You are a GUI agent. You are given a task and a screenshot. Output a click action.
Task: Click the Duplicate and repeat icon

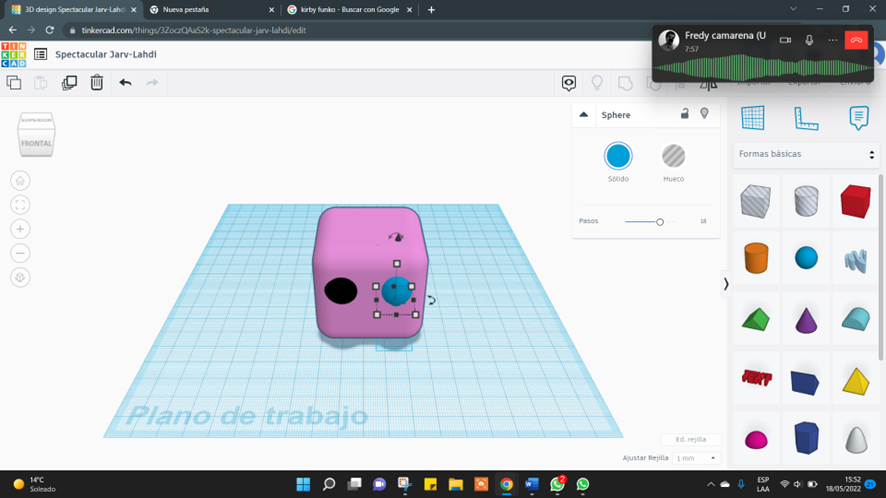tap(69, 83)
